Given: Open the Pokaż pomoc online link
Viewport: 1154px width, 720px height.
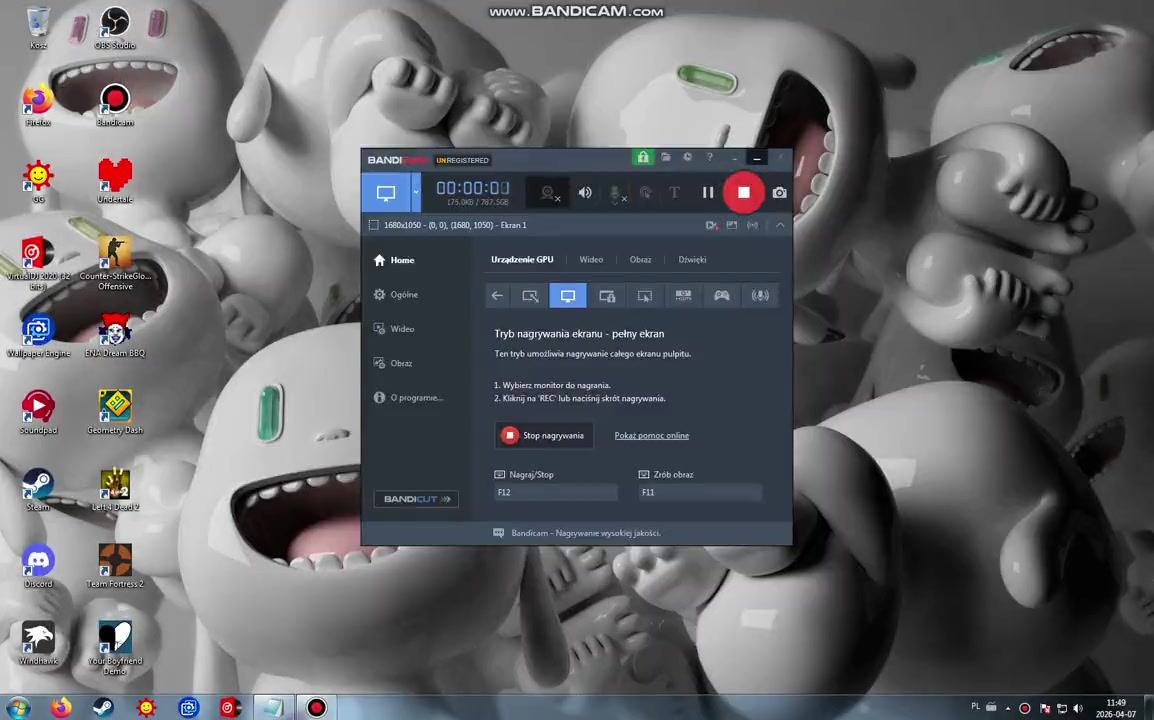Looking at the screenshot, I should 651,436.
